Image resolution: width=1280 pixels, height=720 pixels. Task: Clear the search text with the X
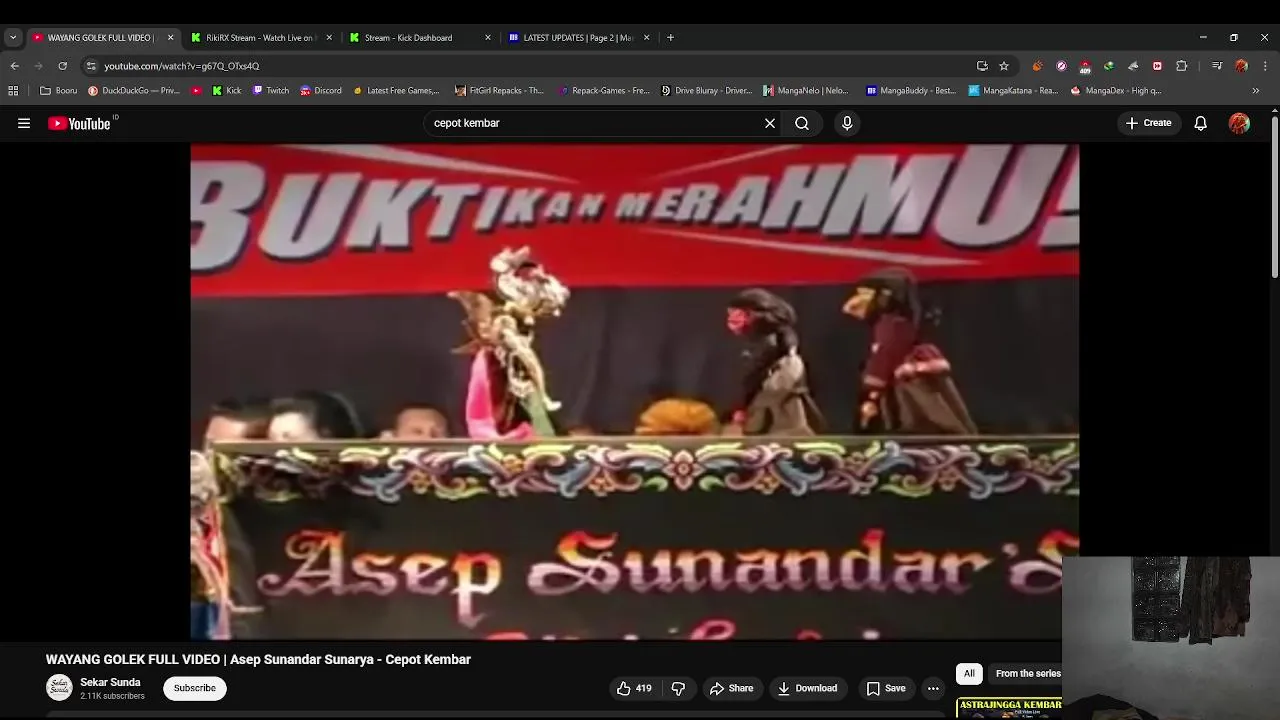point(770,123)
